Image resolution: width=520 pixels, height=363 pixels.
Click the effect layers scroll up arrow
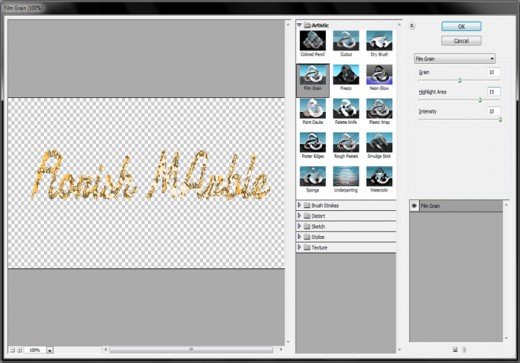coord(506,204)
